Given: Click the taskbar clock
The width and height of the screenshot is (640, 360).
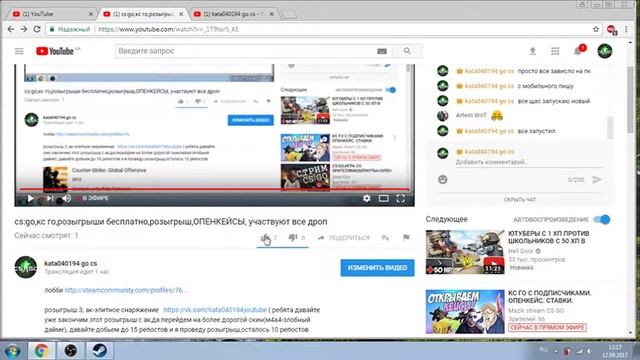Looking at the screenshot, I should pos(615,351).
